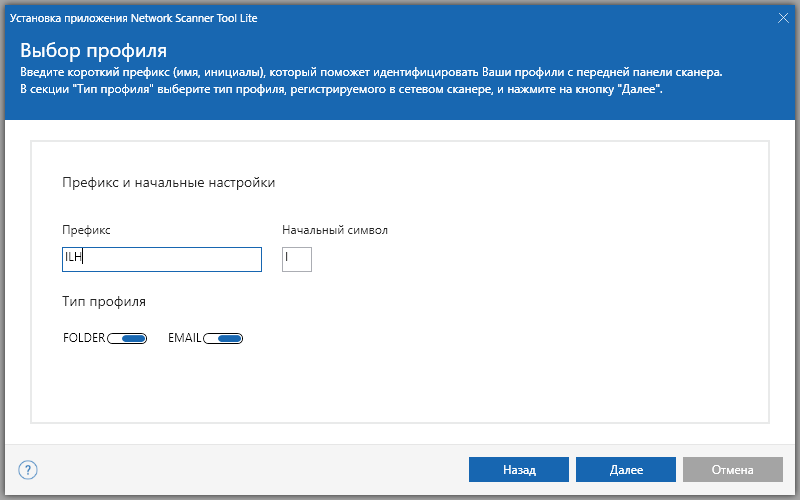Toggle the EMAIL profile type switch
Image resolution: width=800 pixels, height=500 pixels.
tap(223, 338)
